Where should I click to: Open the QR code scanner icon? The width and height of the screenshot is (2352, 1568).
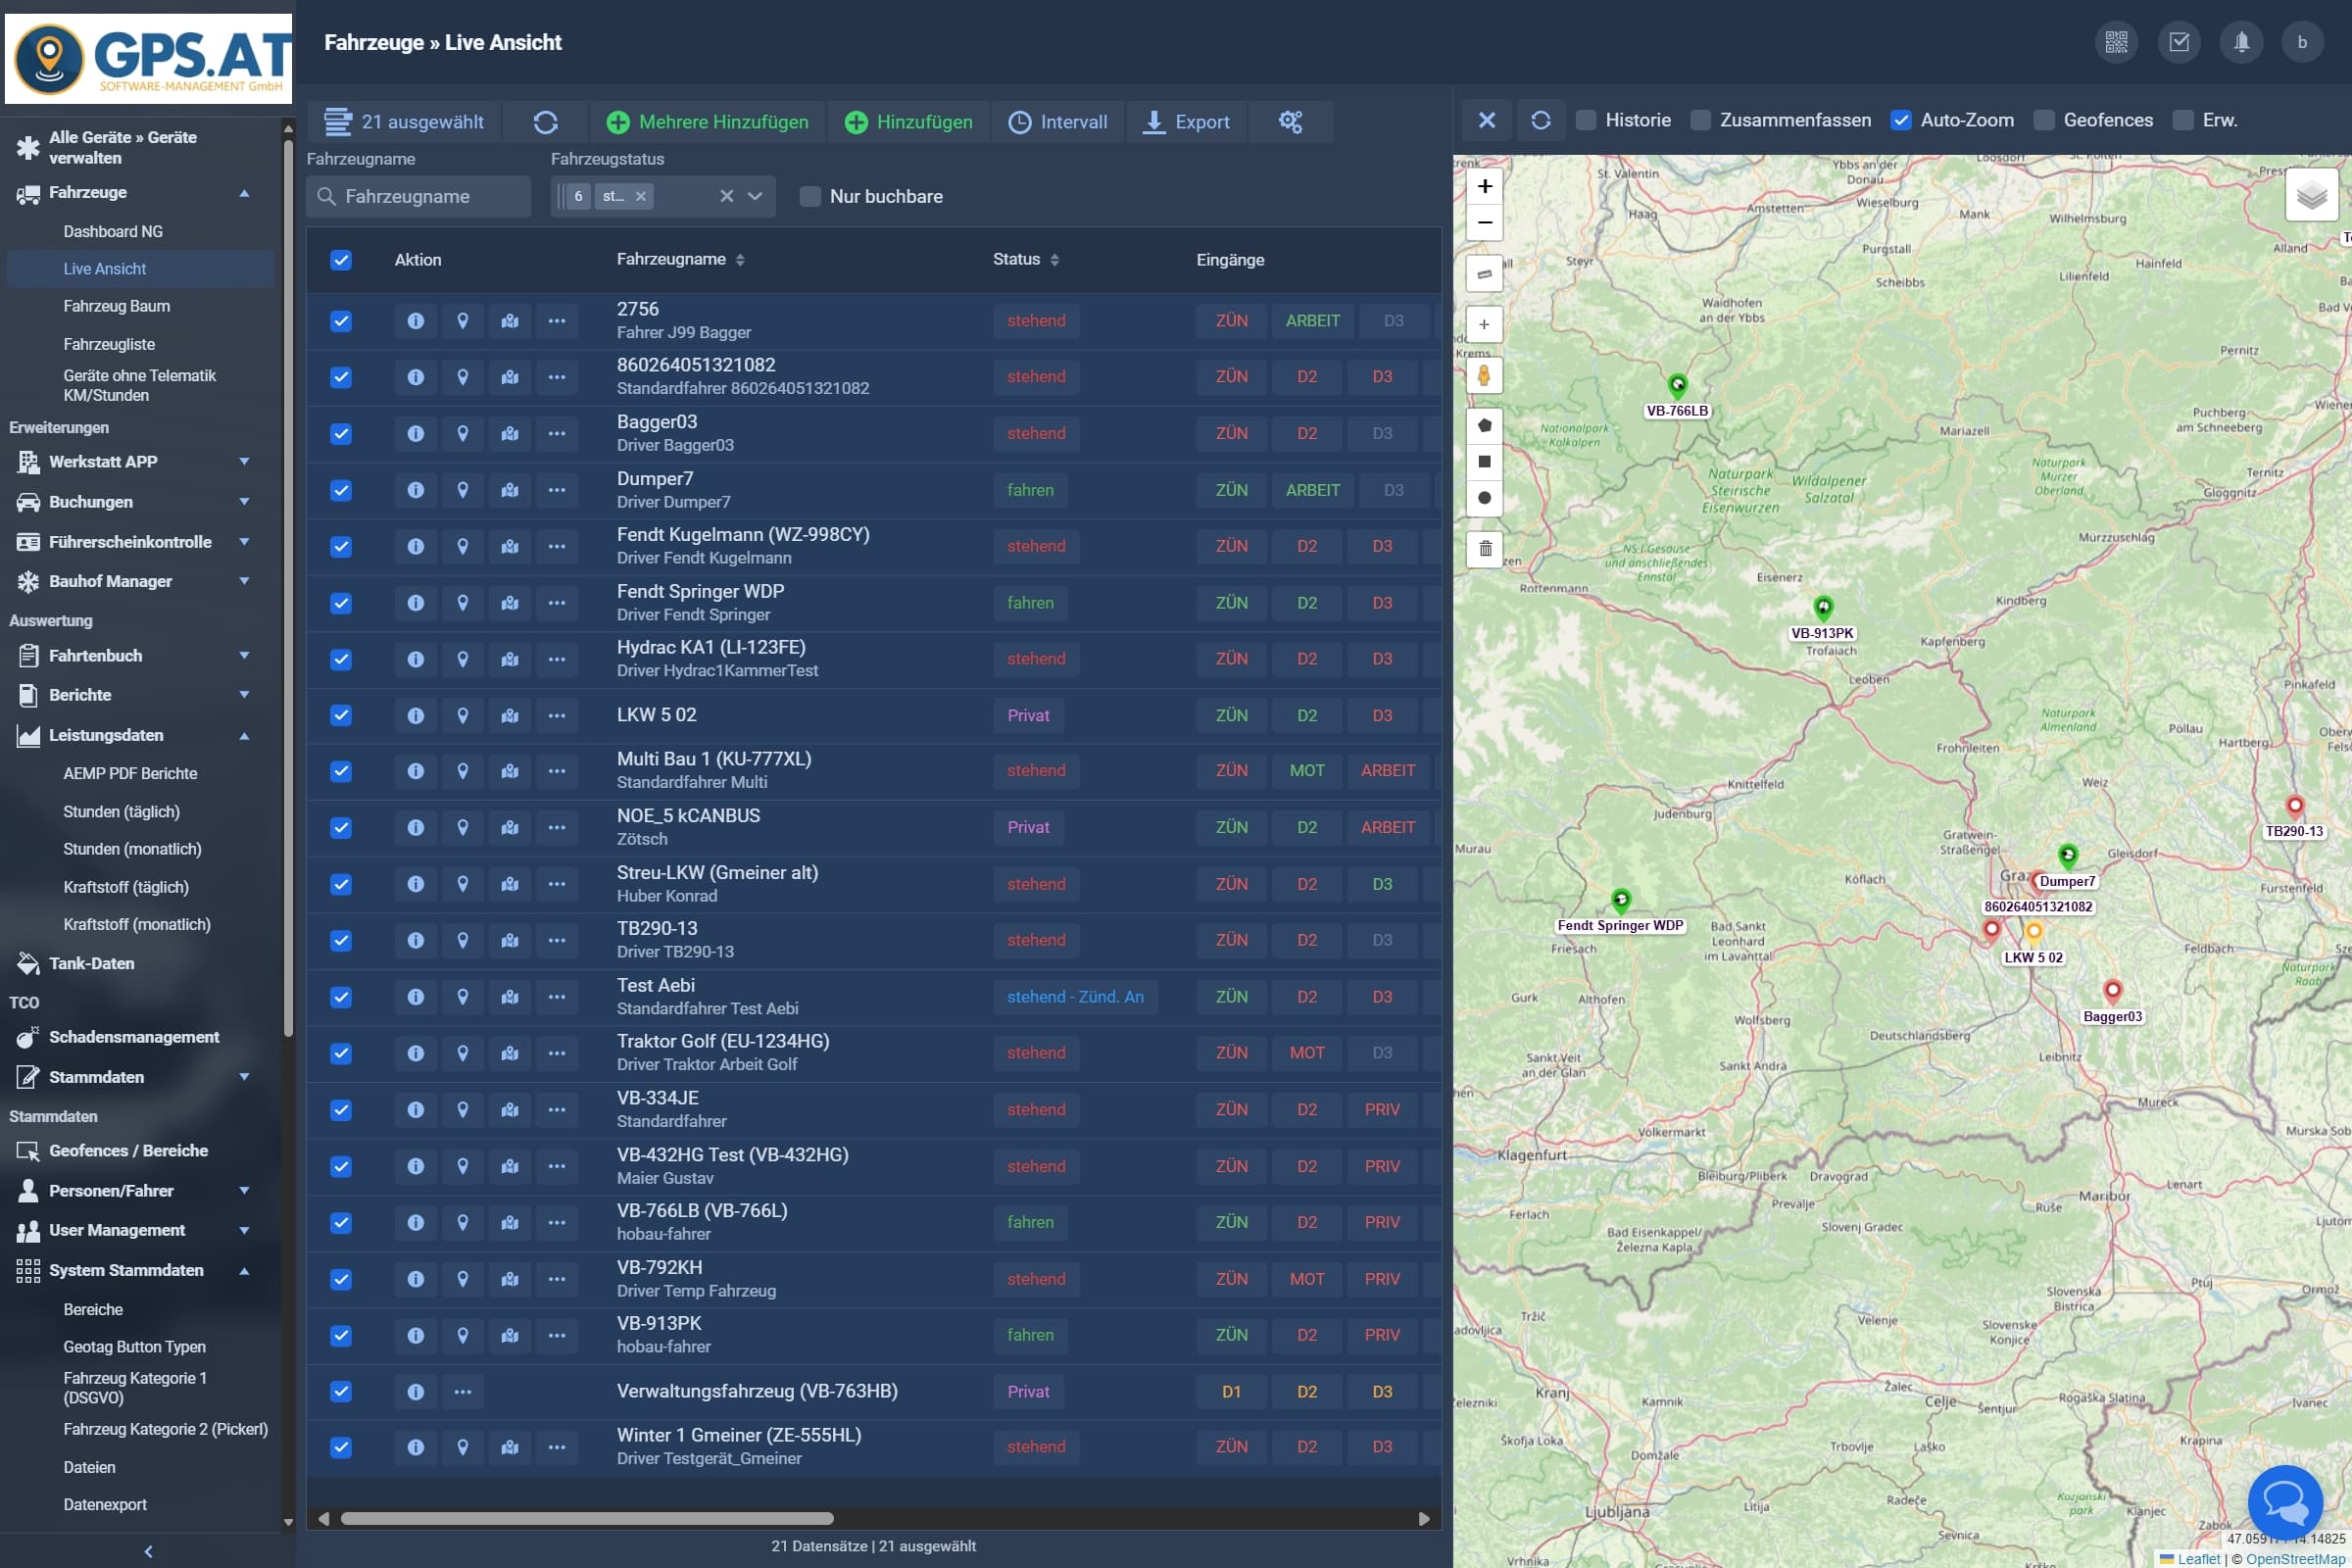click(2116, 42)
